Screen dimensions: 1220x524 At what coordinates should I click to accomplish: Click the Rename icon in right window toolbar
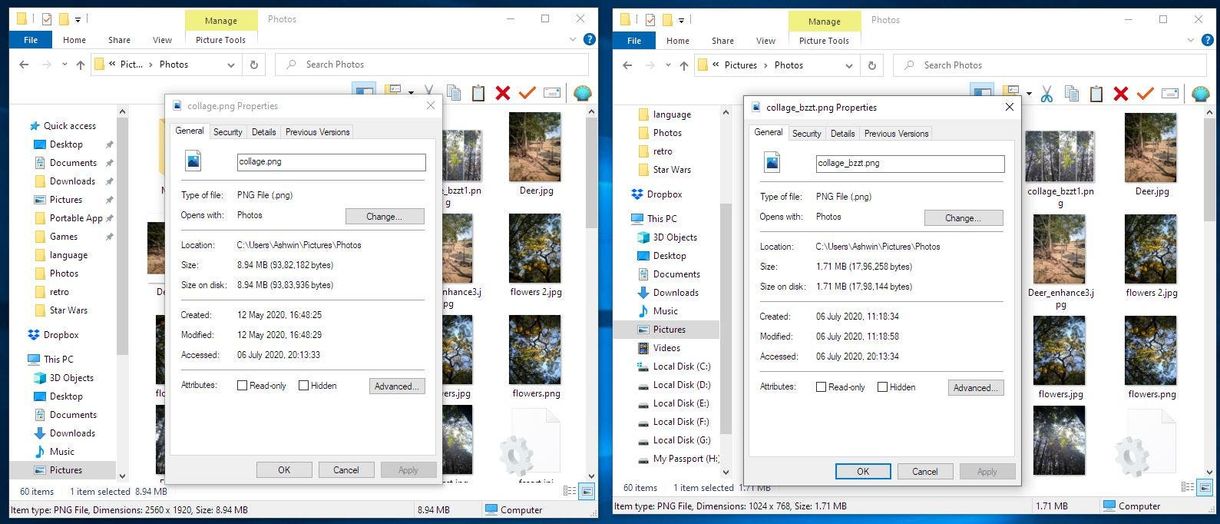coord(1169,94)
